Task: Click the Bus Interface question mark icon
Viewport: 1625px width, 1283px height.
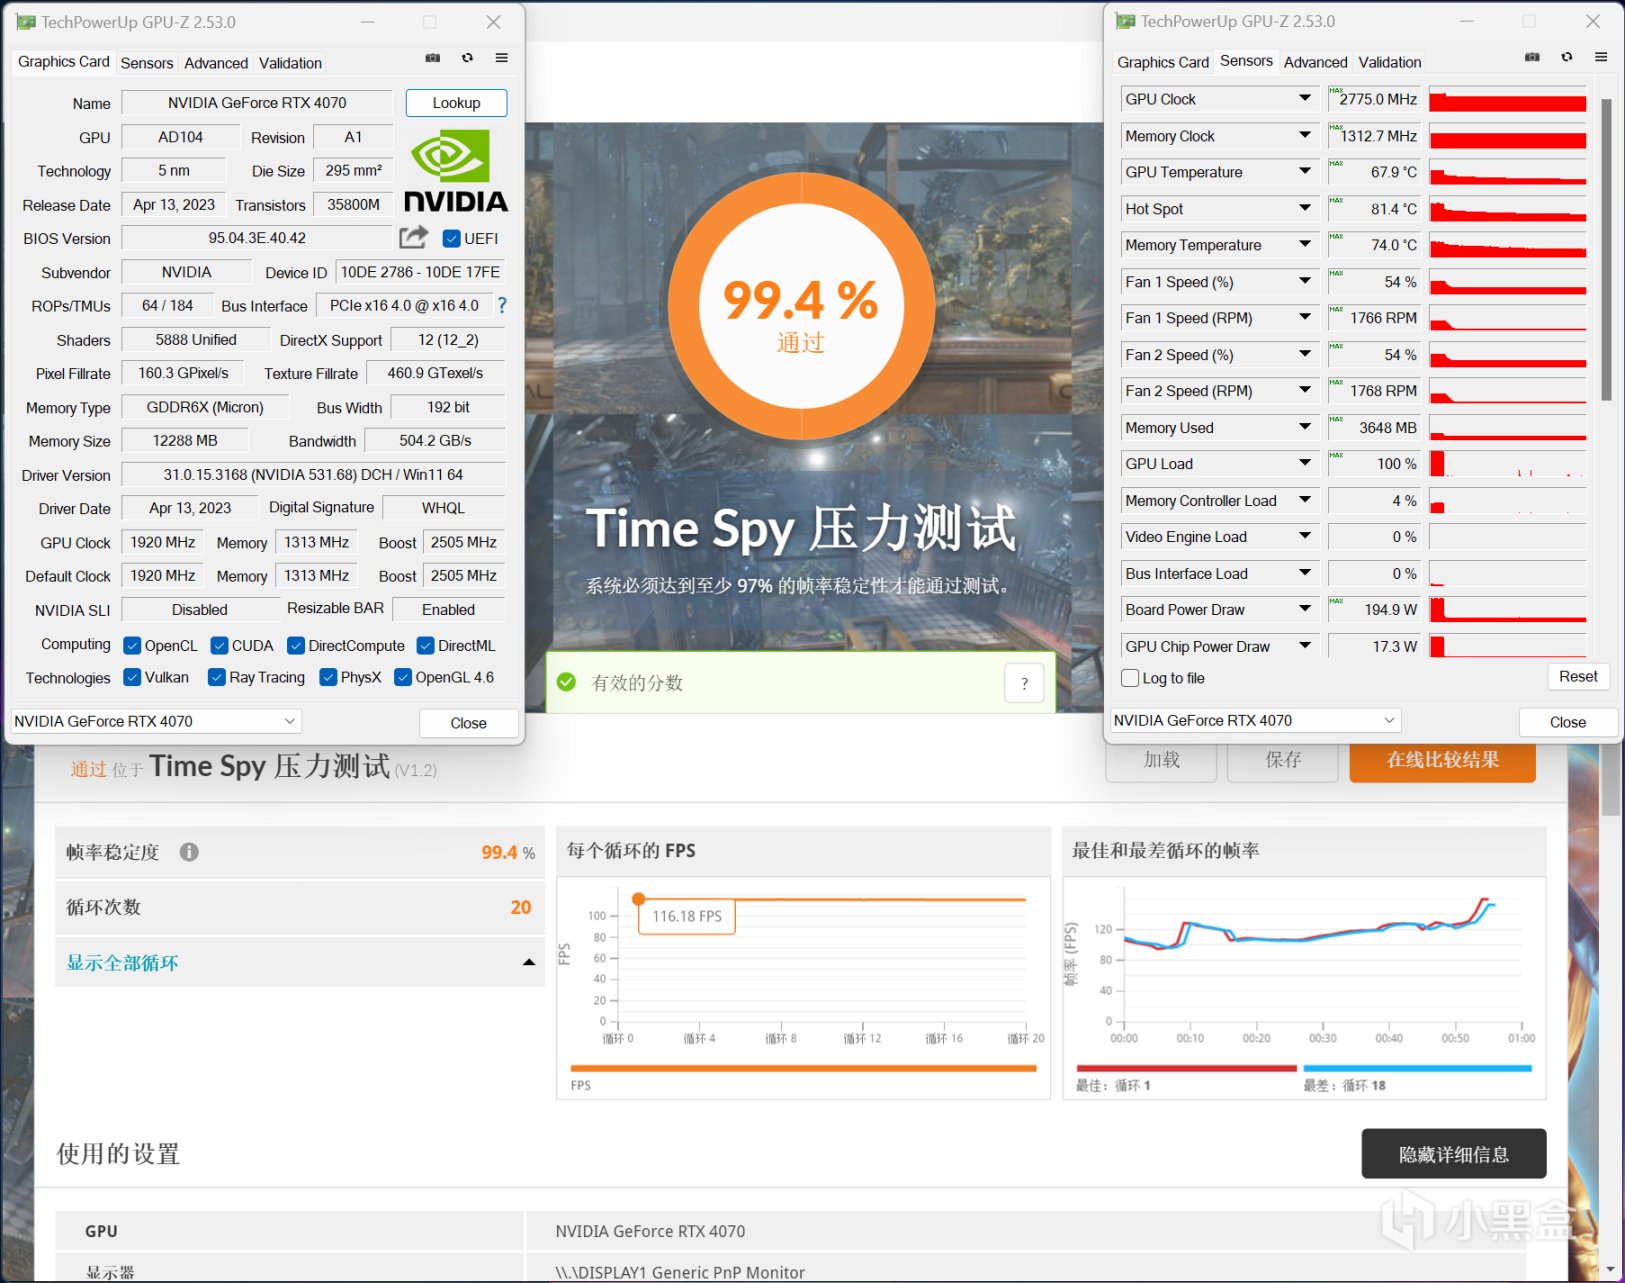Action: (502, 305)
